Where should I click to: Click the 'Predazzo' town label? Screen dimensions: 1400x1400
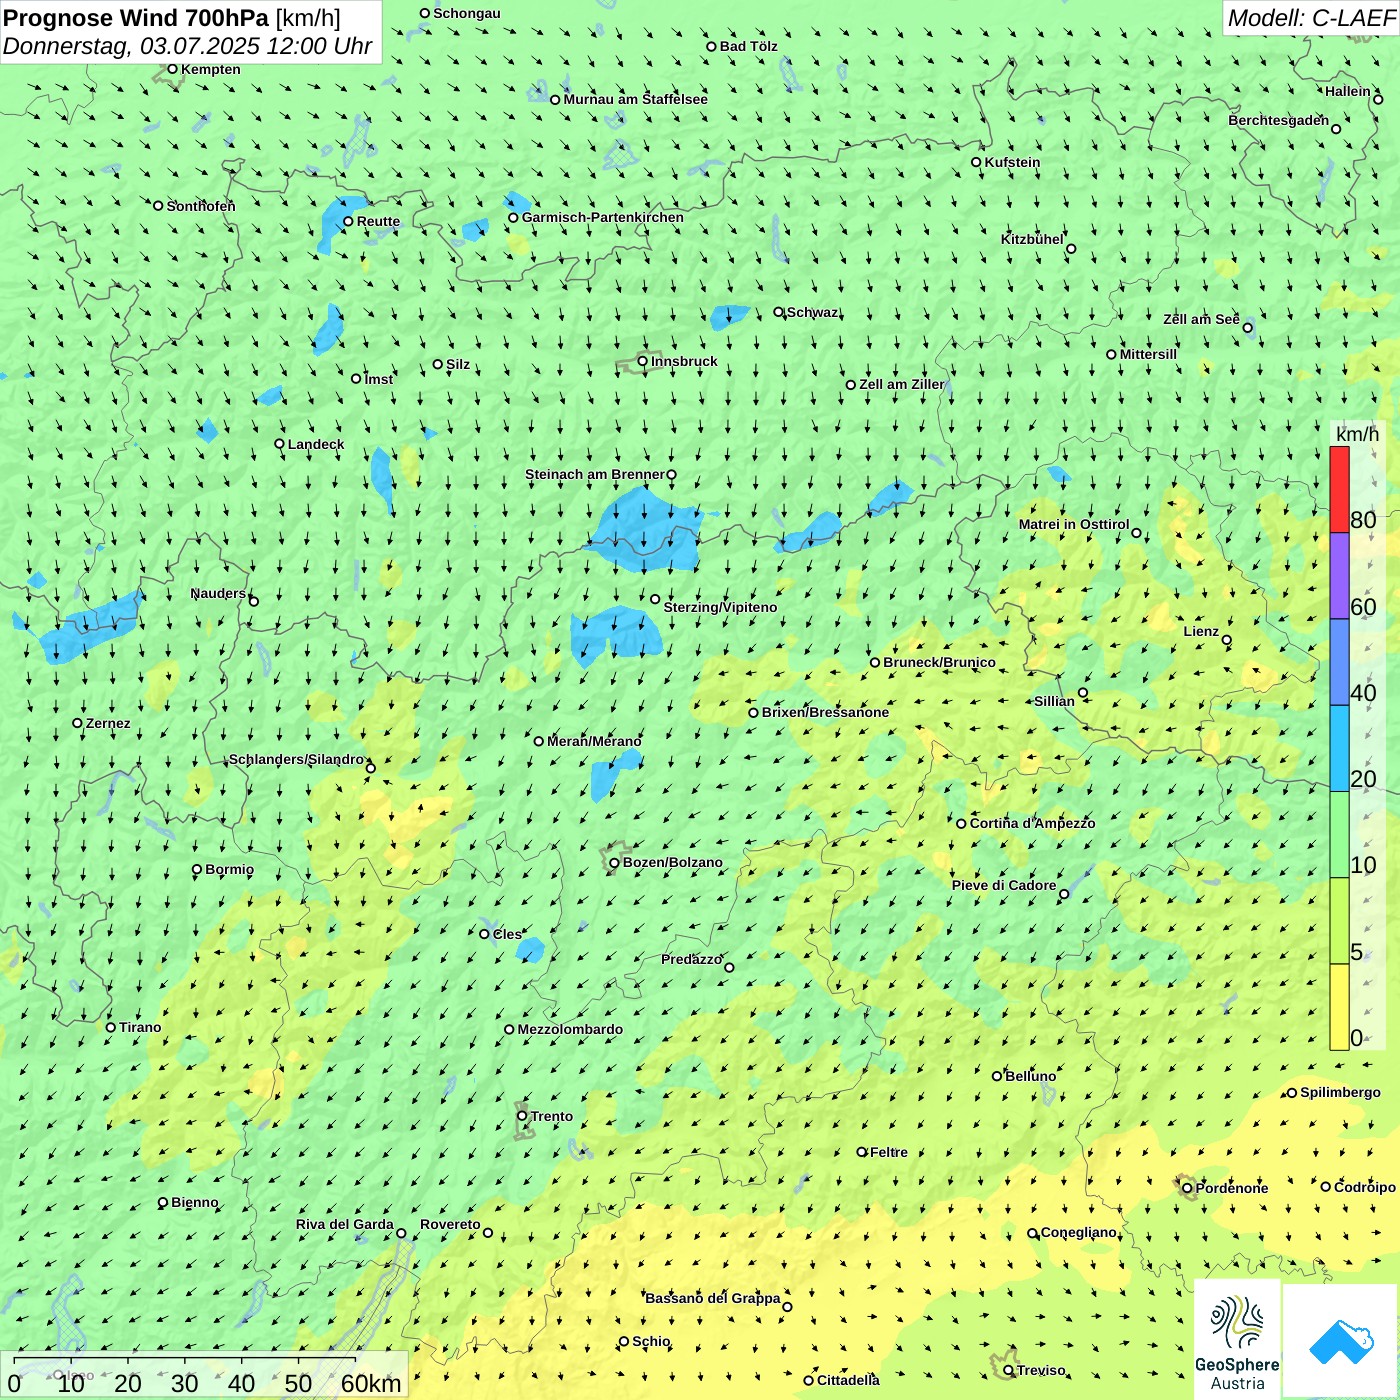(691, 959)
